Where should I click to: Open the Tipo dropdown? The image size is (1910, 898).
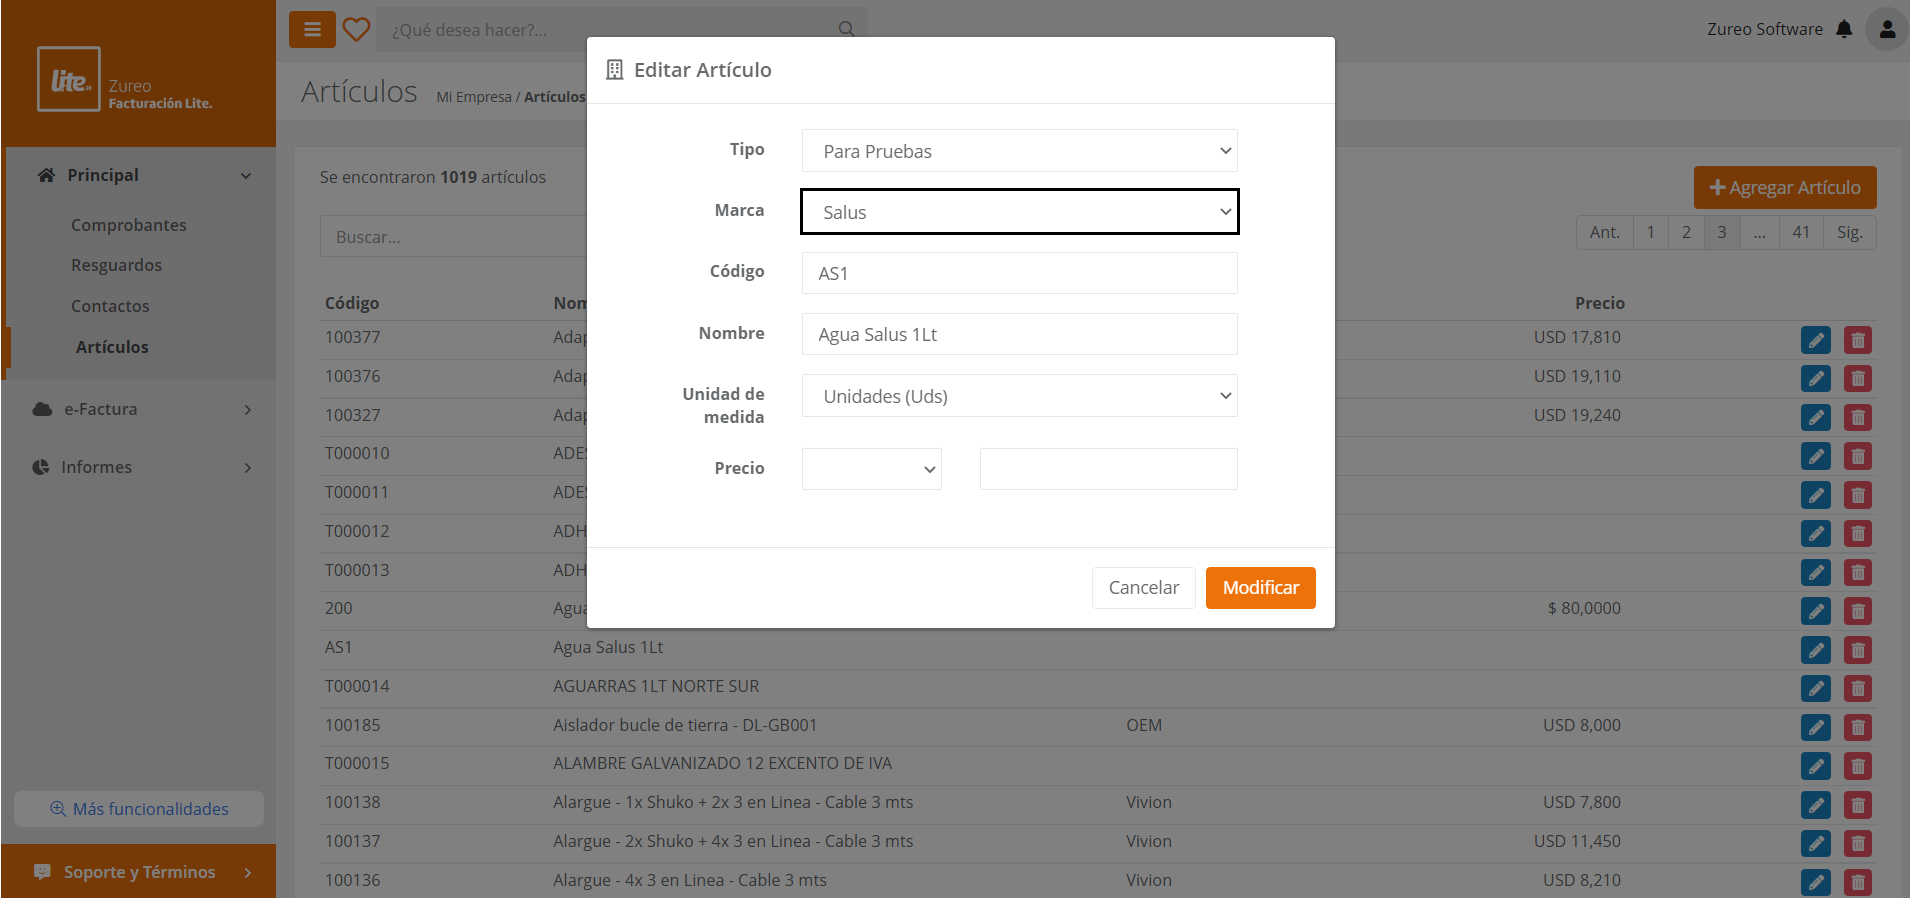(1019, 151)
